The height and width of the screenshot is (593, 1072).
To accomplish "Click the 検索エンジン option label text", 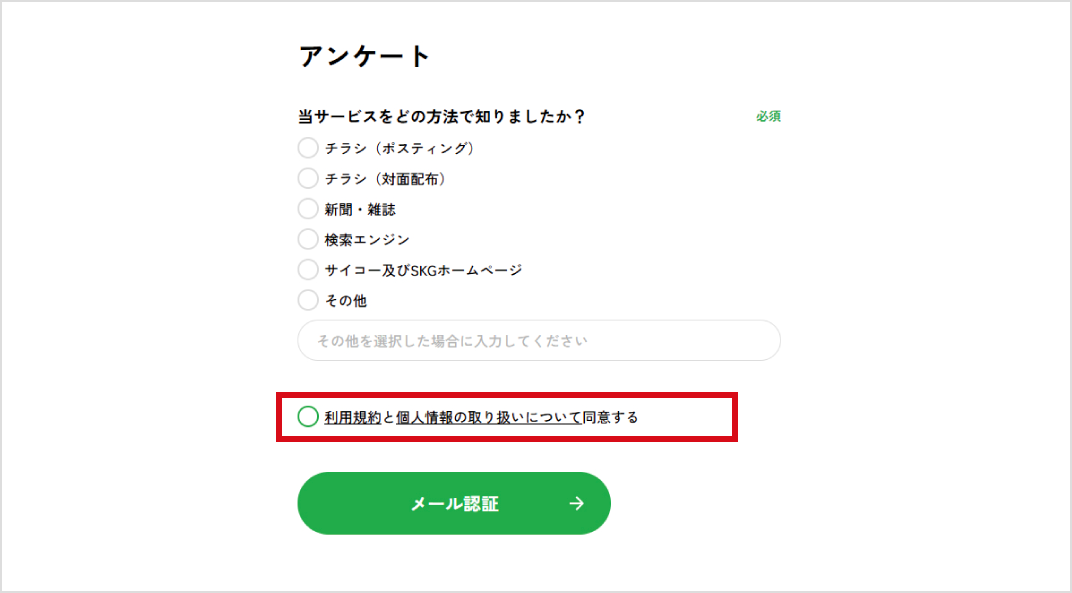I will (x=367, y=240).
